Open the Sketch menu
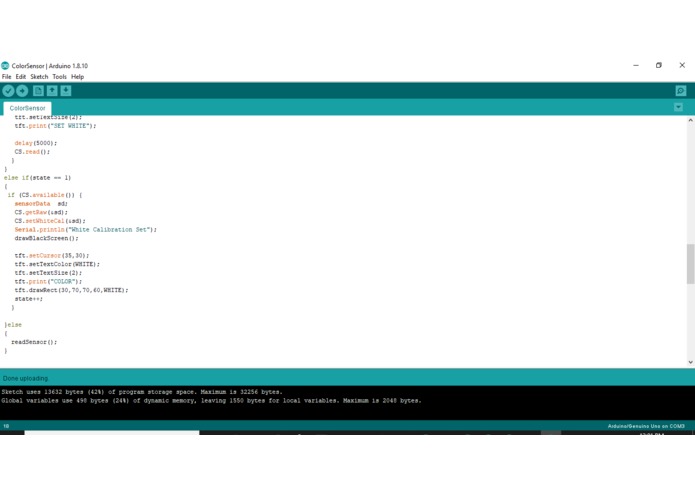The width and height of the screenshot is (695, 494). 39,77
